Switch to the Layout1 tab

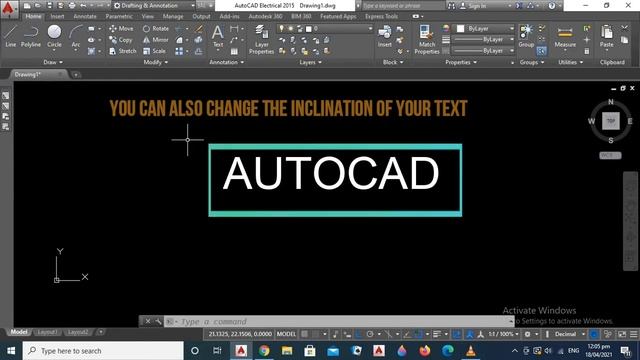tap(47, 332)
